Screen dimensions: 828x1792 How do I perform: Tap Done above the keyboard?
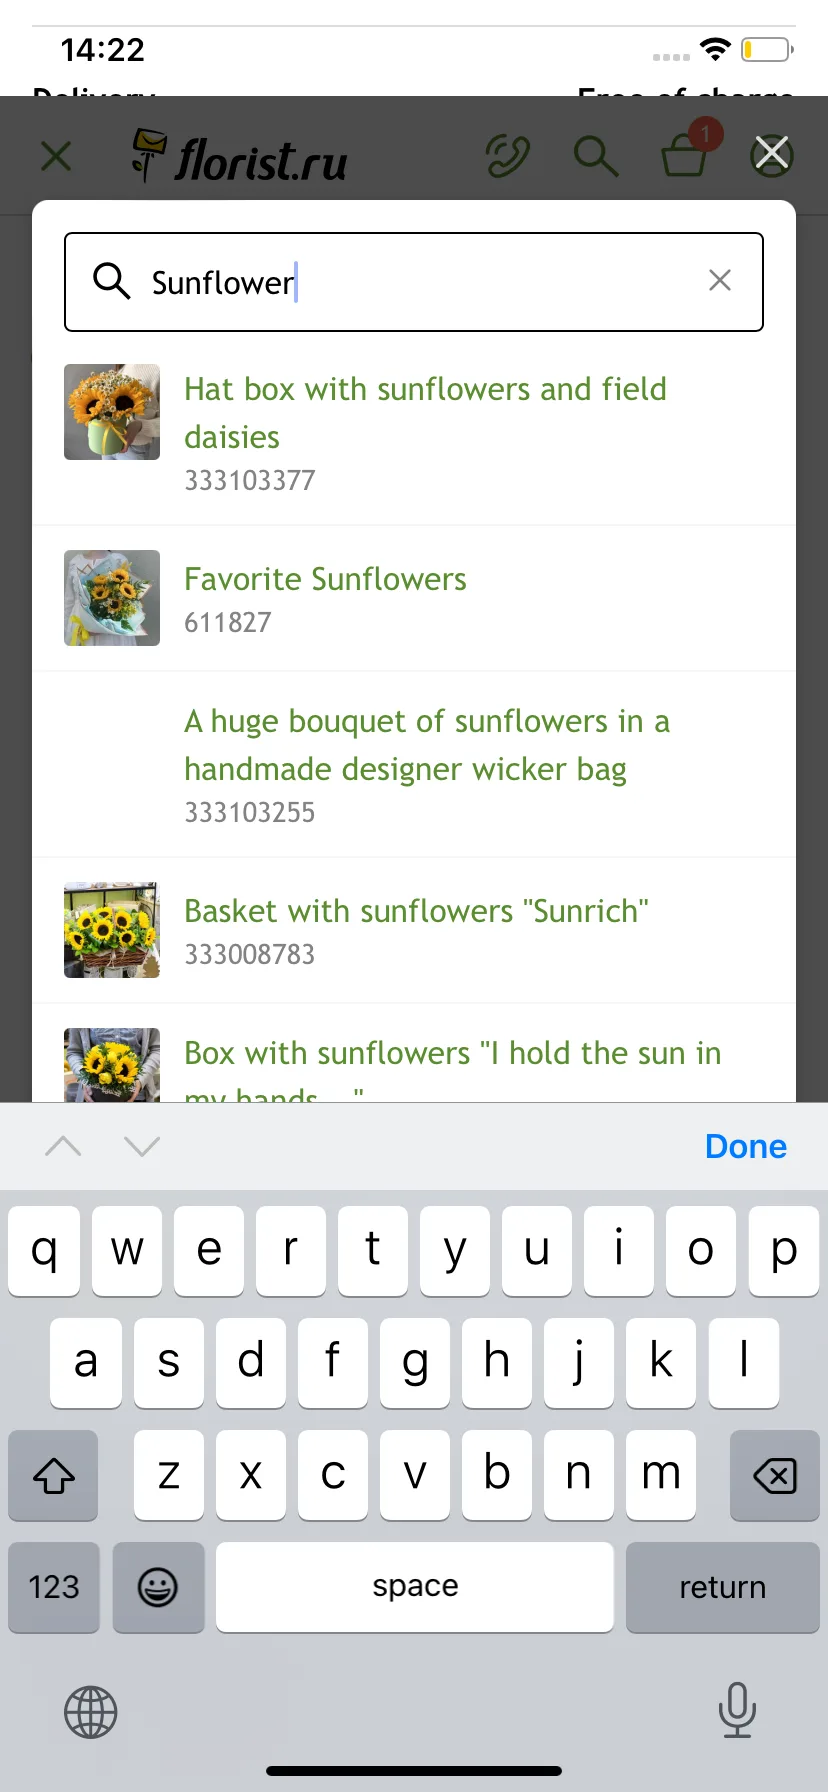[x=746, y=1146]
